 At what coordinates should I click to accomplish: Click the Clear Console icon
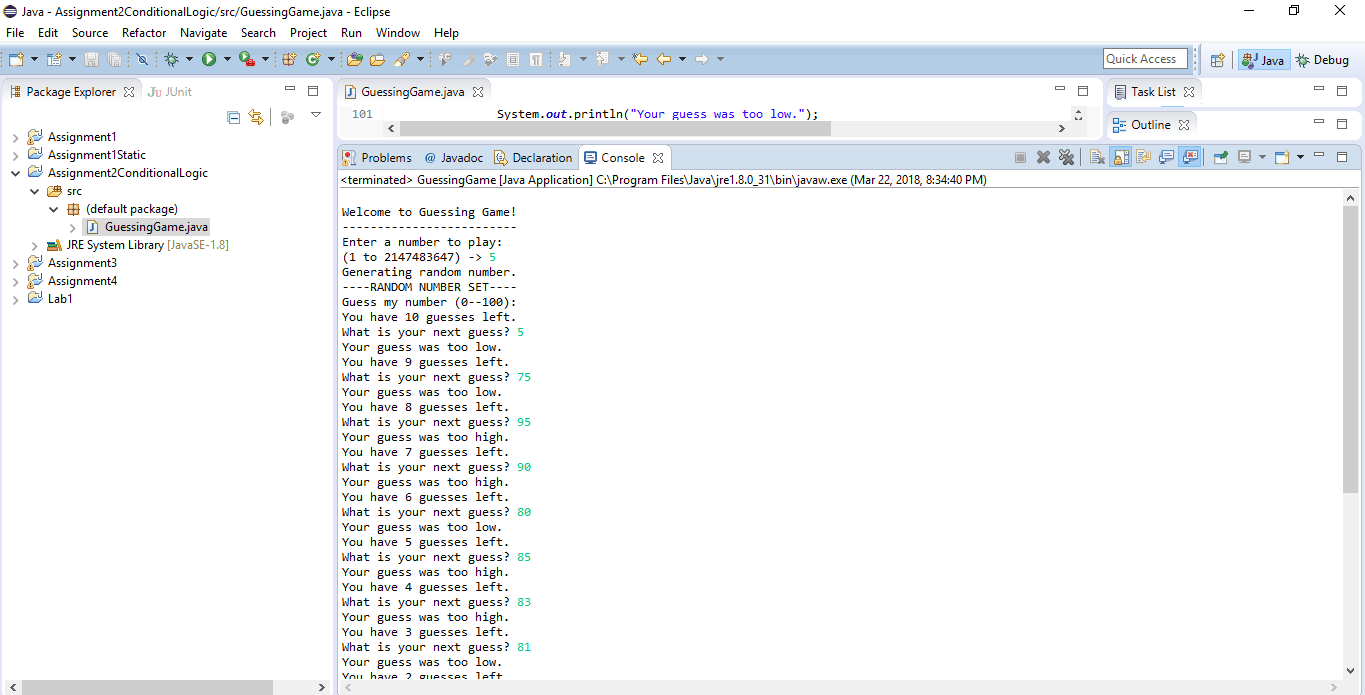1096,157
